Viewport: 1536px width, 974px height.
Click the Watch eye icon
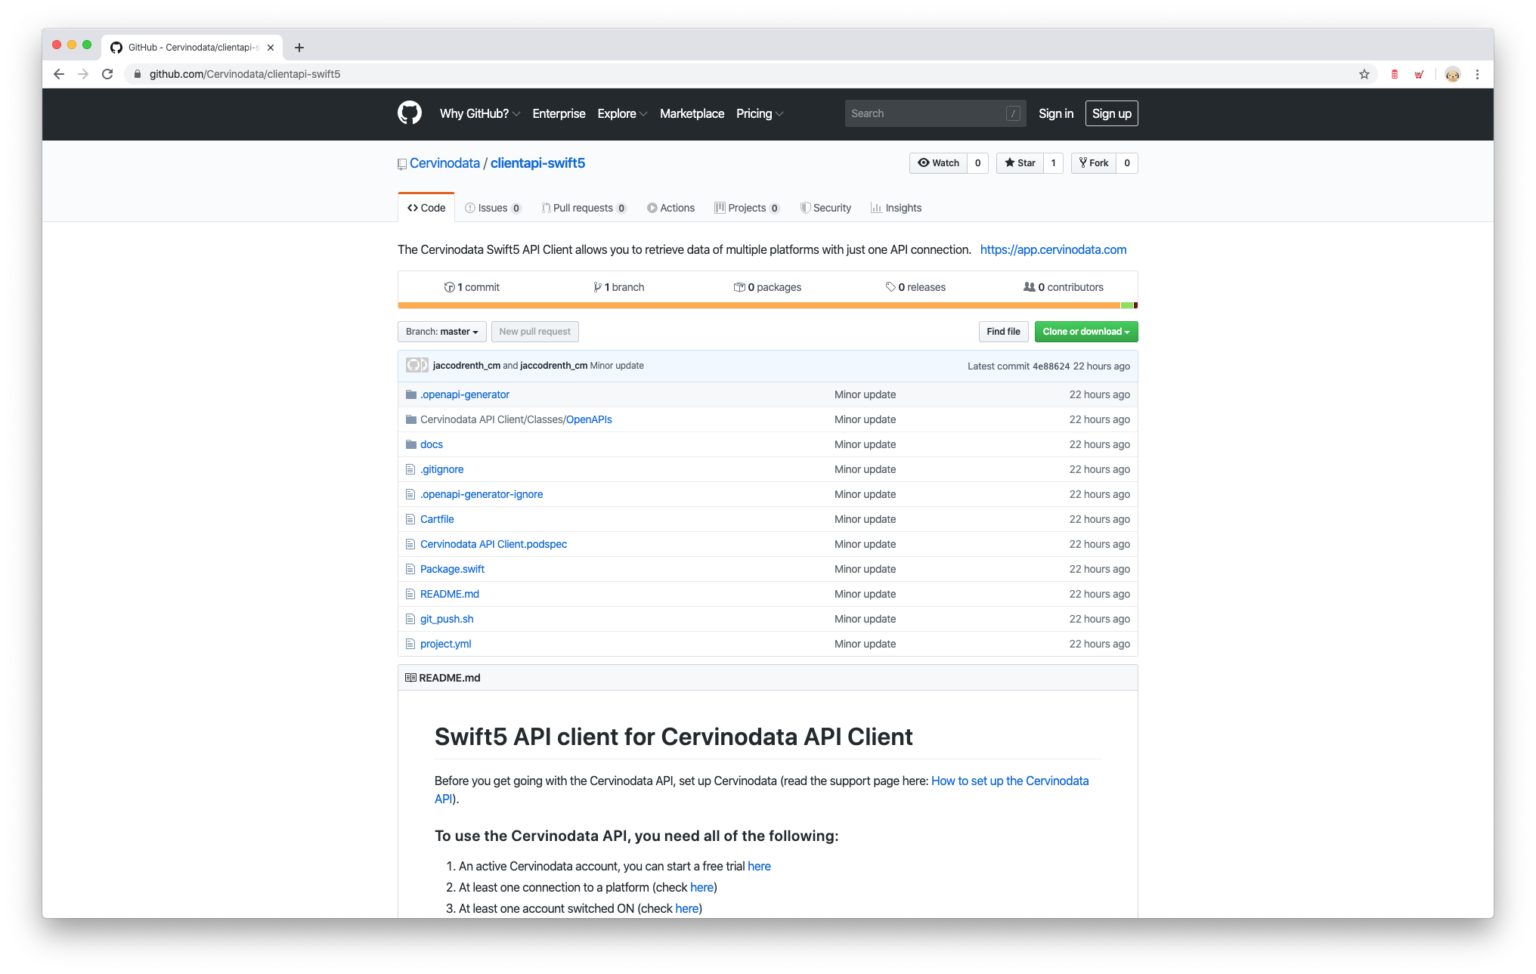(924, 163)
